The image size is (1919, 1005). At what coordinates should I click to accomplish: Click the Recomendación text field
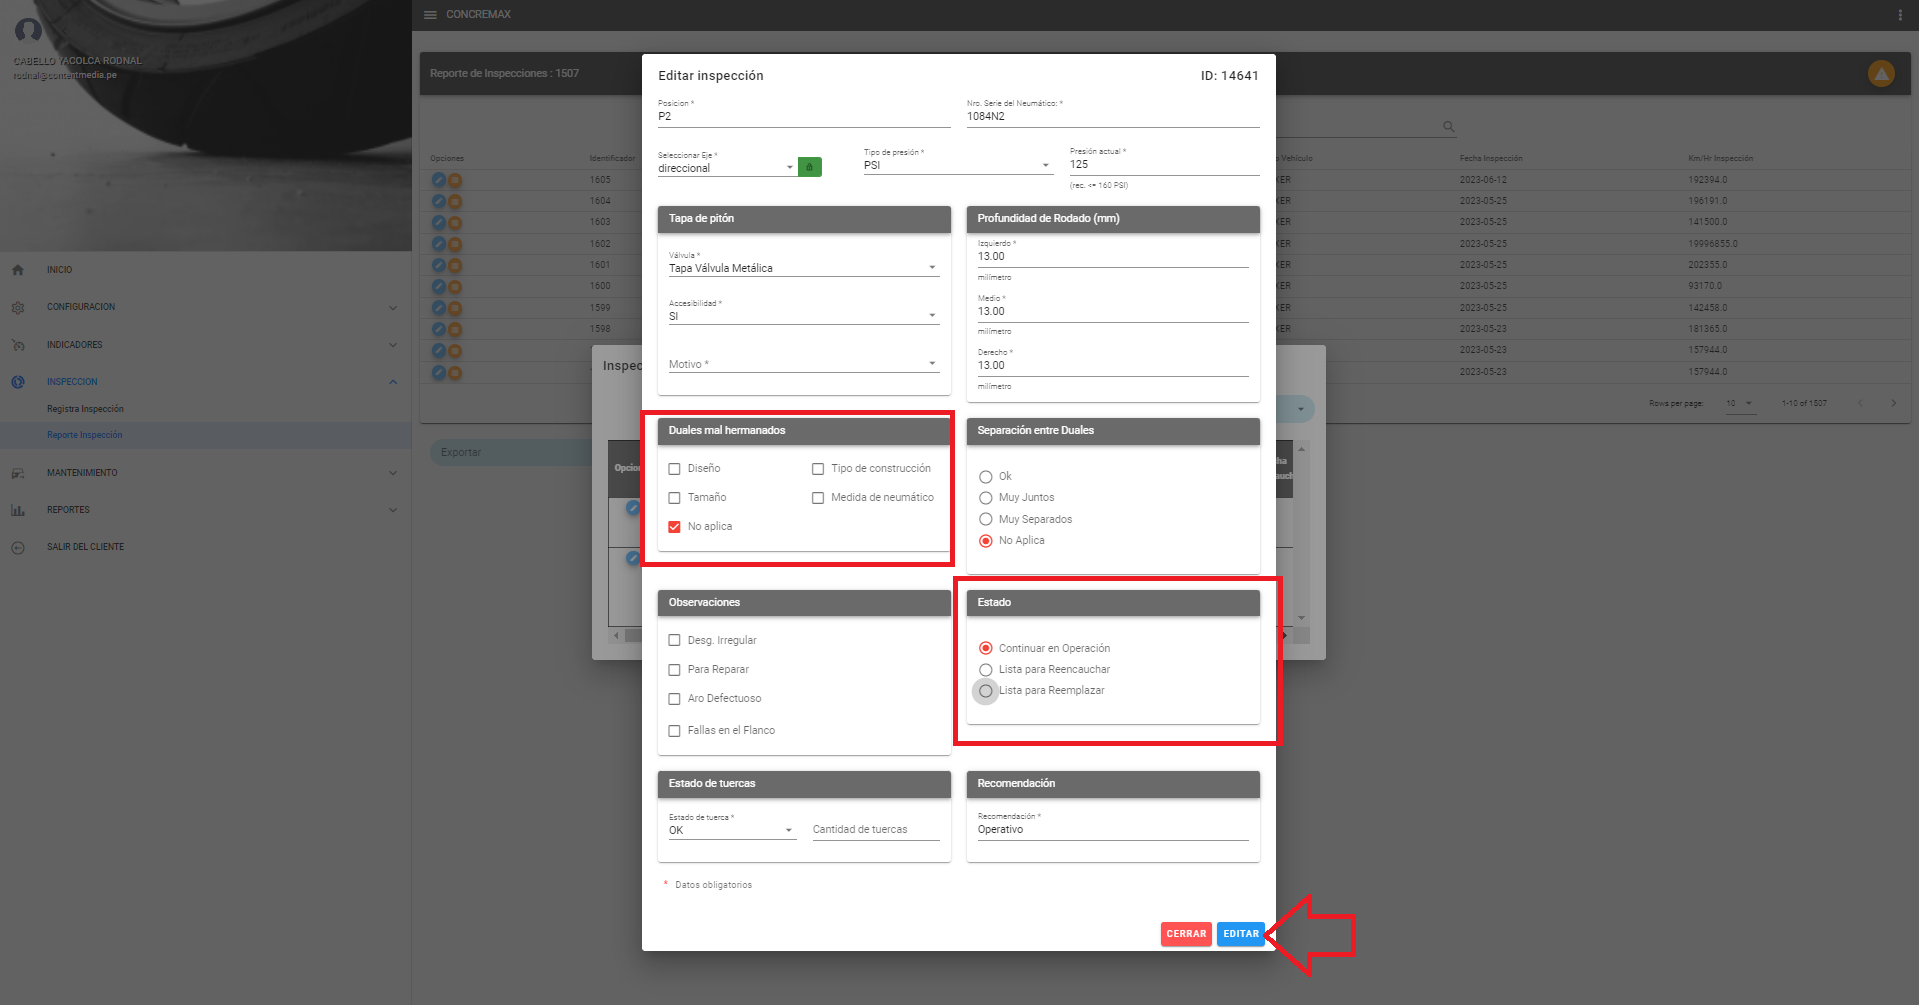click(1112, 830)
